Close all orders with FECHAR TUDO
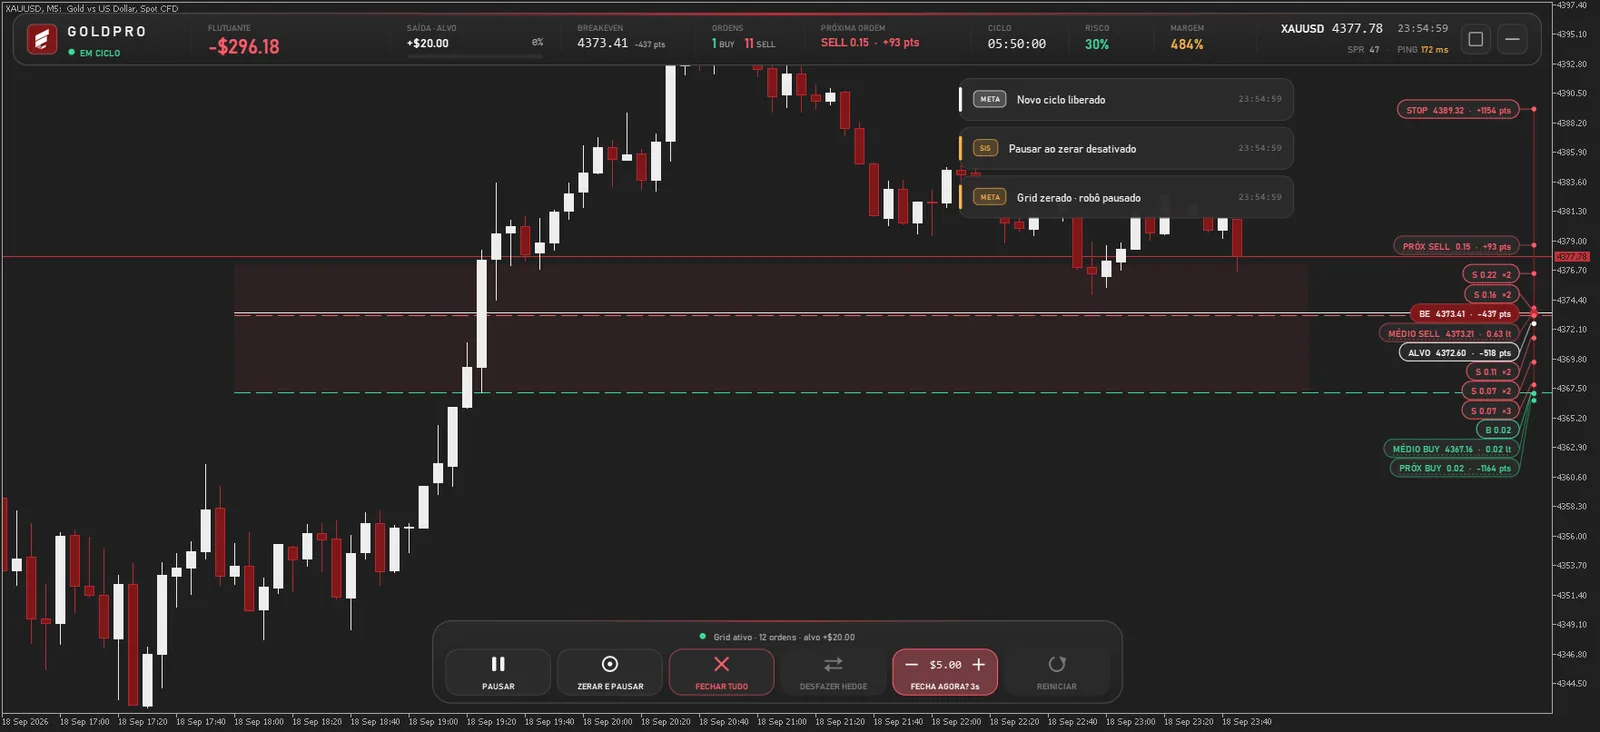 point(721,672)
